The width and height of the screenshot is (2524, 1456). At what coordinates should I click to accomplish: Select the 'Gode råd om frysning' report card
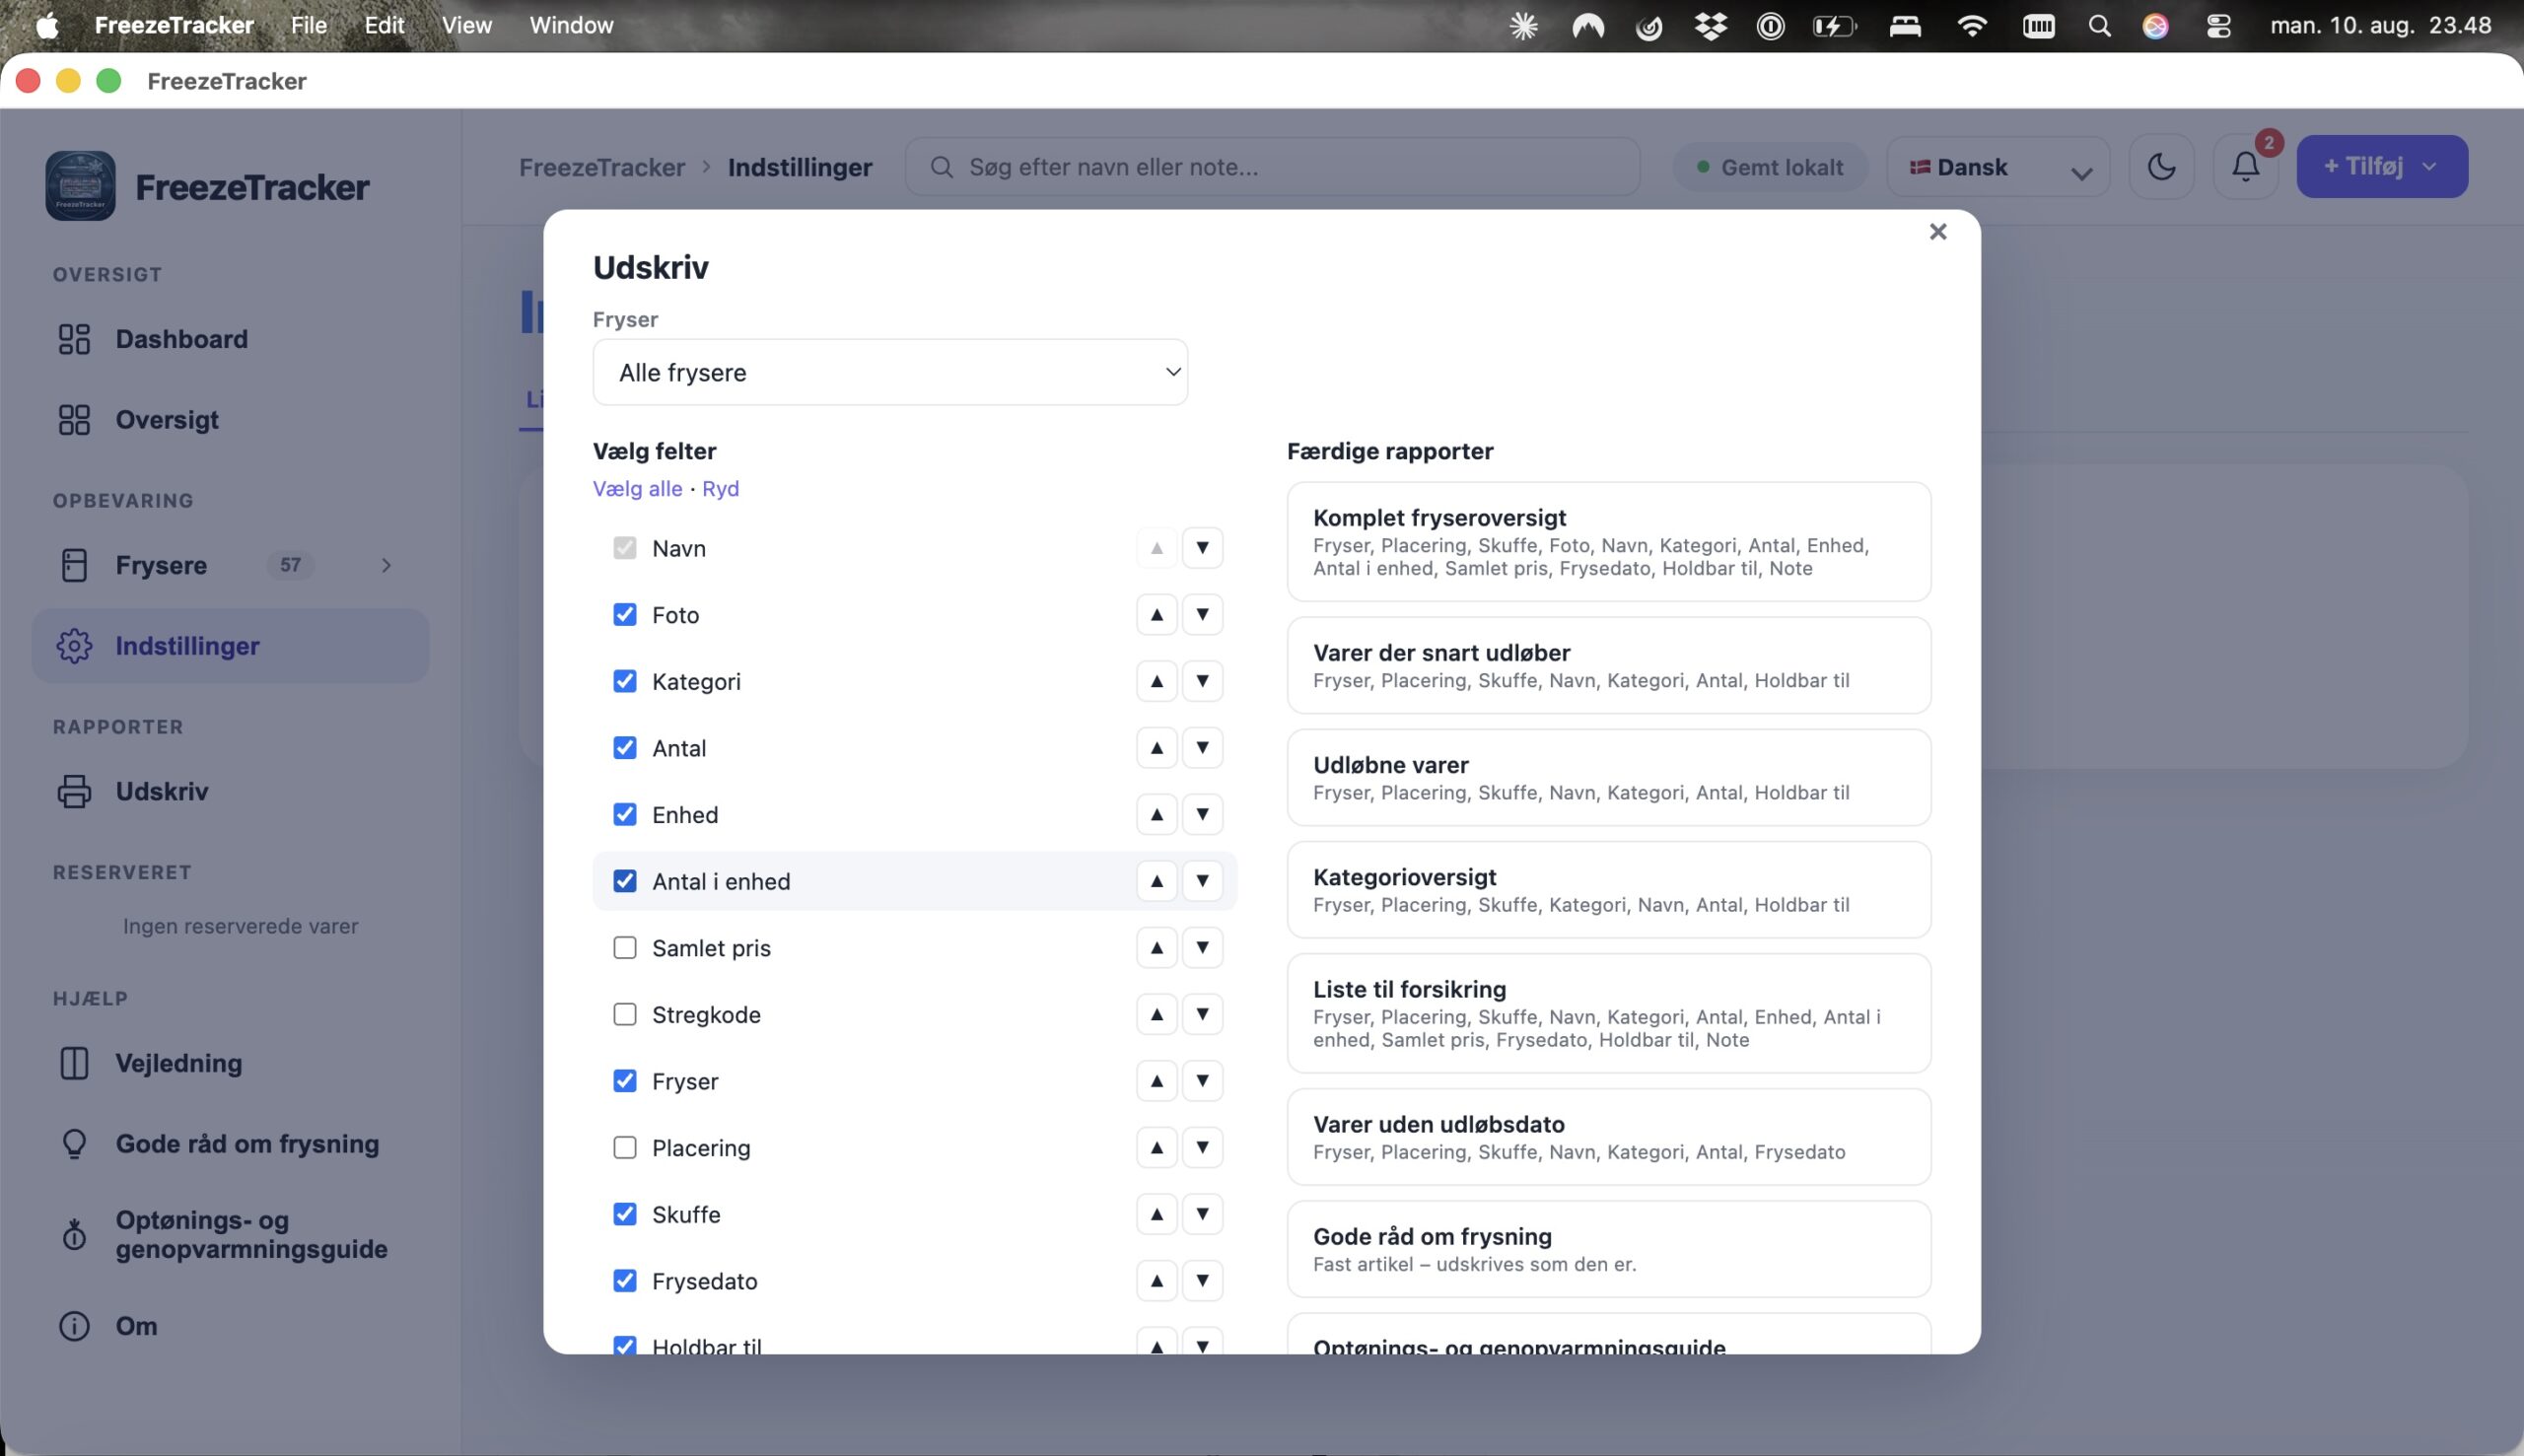(1608, 1249)
